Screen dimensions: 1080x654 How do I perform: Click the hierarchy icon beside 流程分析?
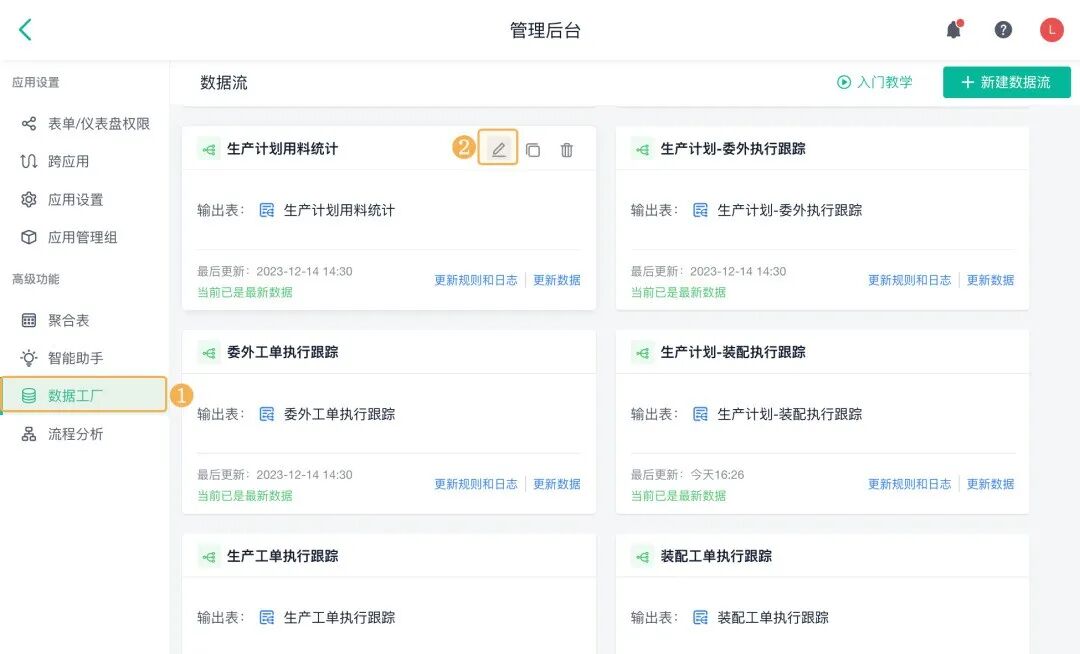point(29,434)
